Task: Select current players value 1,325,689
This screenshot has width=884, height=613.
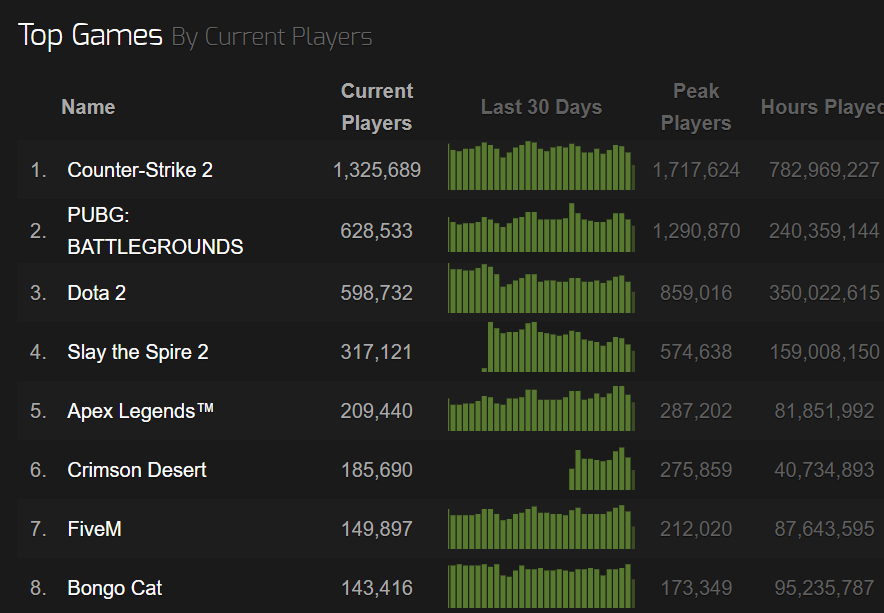Action: click(377, 170)
